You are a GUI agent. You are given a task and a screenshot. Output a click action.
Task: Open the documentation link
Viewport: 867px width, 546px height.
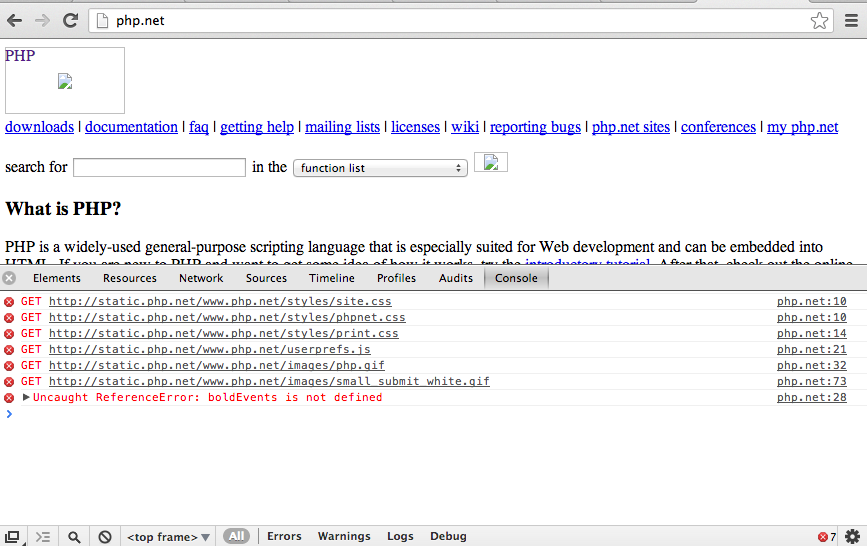[x=132, y=127]
